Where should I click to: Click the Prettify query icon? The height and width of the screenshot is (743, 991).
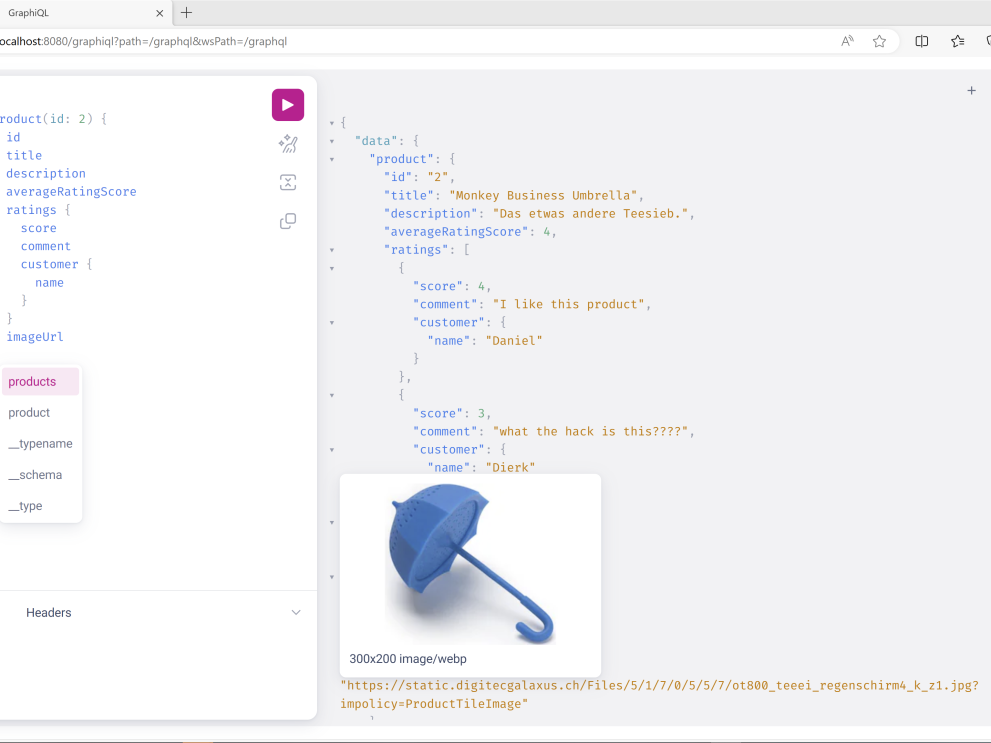coord(288,144)
